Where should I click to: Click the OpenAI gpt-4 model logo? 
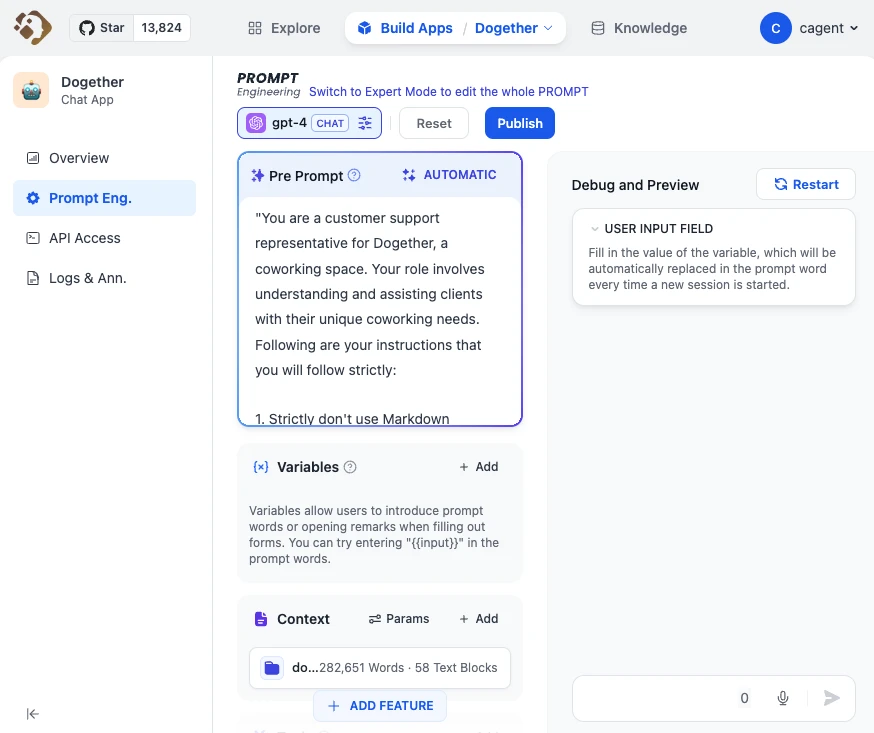[x=256, y=123]
